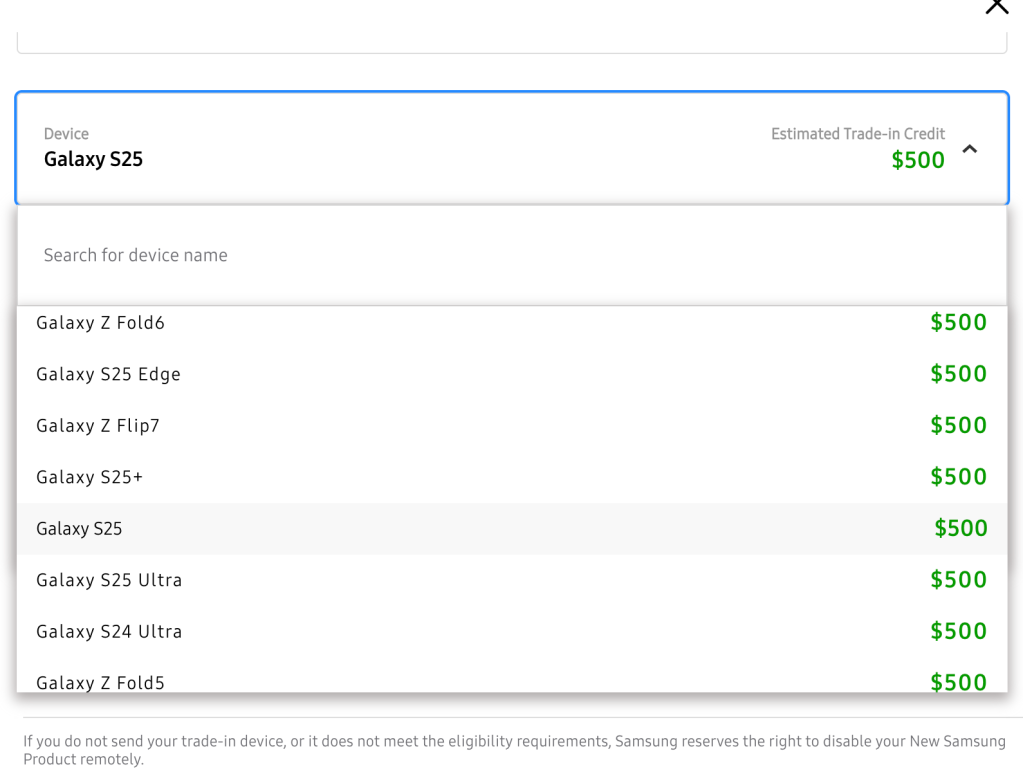This screenshot has width=1023, height=776.
Task: Collapse the device list via the chevron
Action: (968, 148)
